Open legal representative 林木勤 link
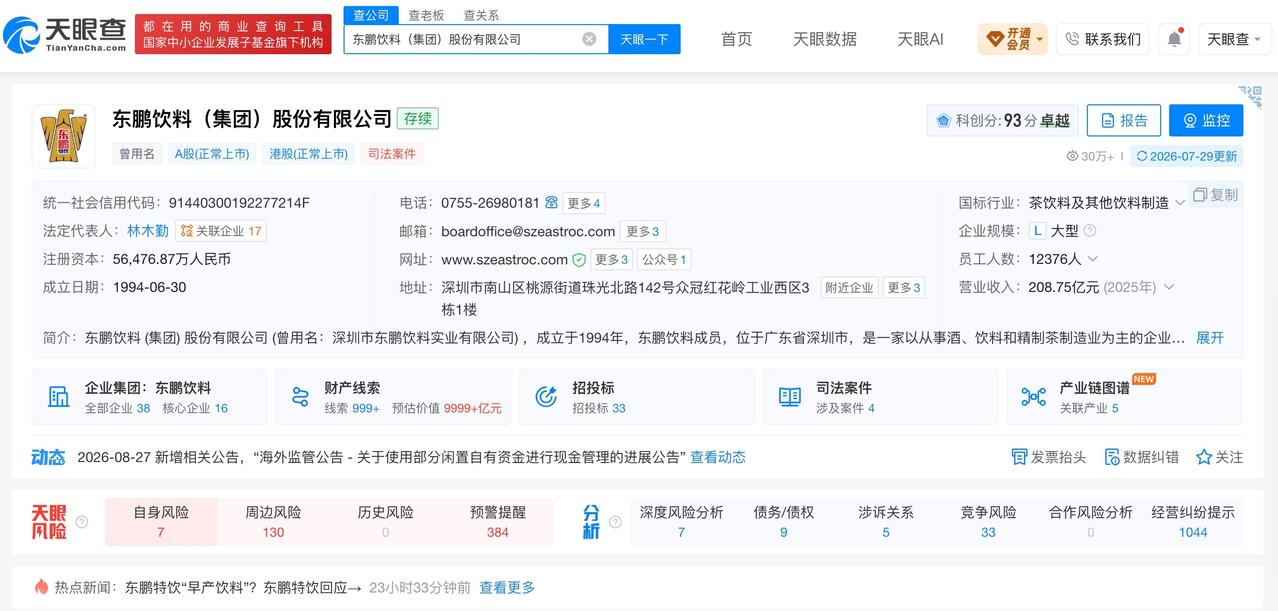 point(148,231)
